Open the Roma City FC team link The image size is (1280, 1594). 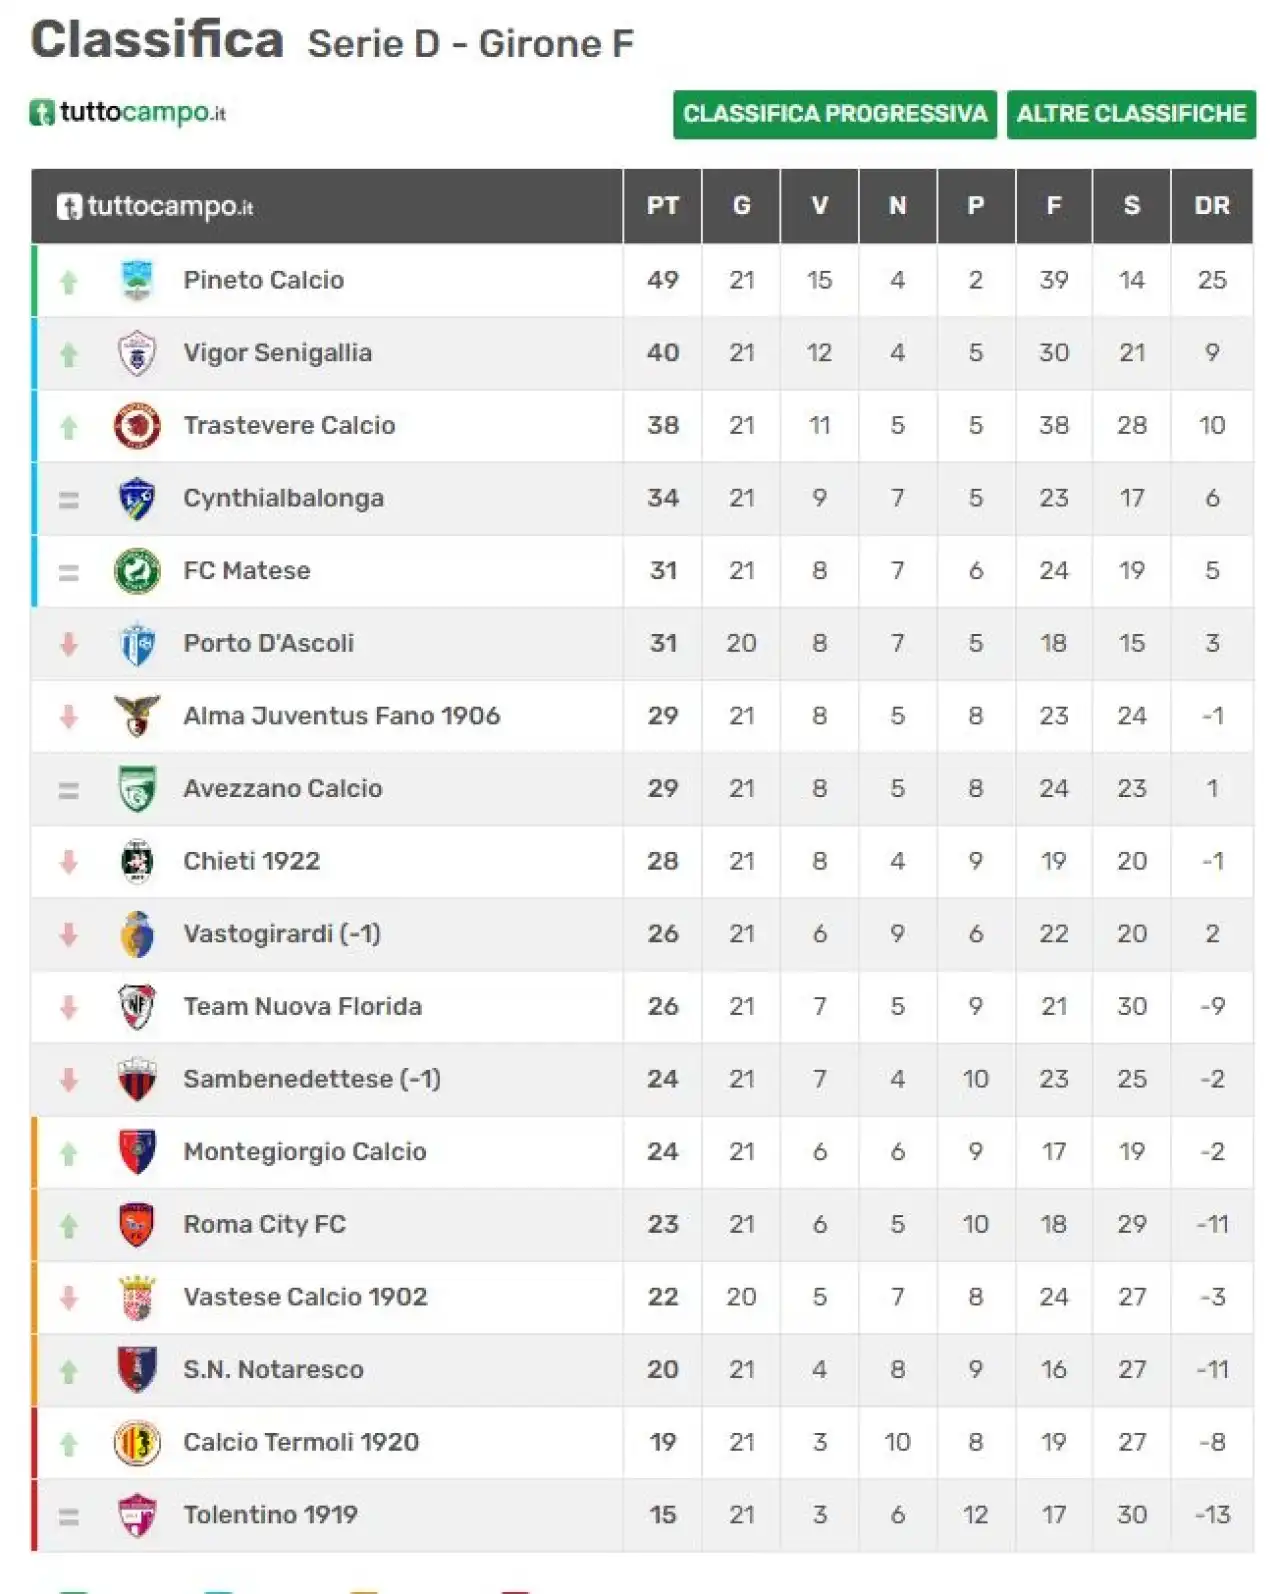click(264, 1224)
